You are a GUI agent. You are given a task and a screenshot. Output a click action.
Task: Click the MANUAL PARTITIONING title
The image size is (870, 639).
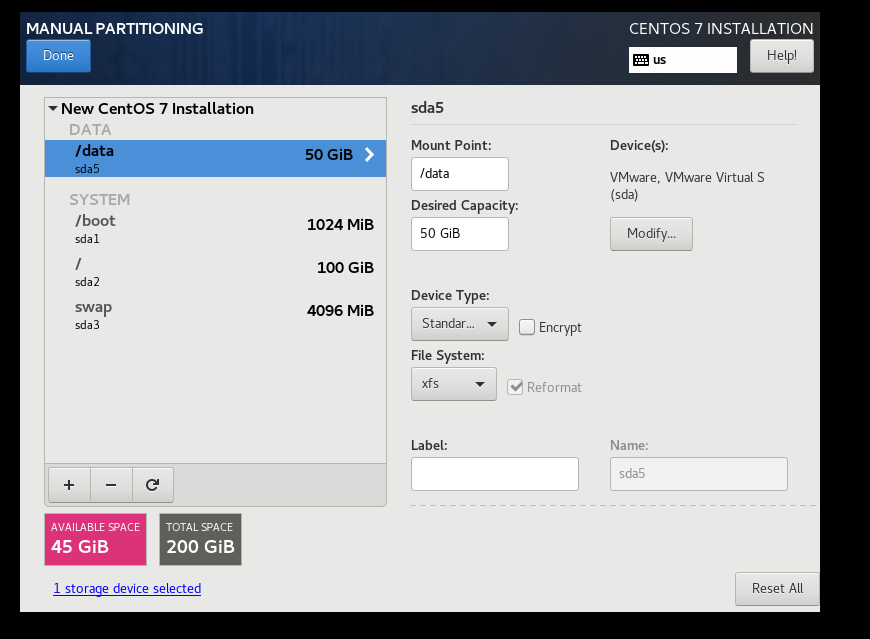pyautogui.click(x=115, y=29)
